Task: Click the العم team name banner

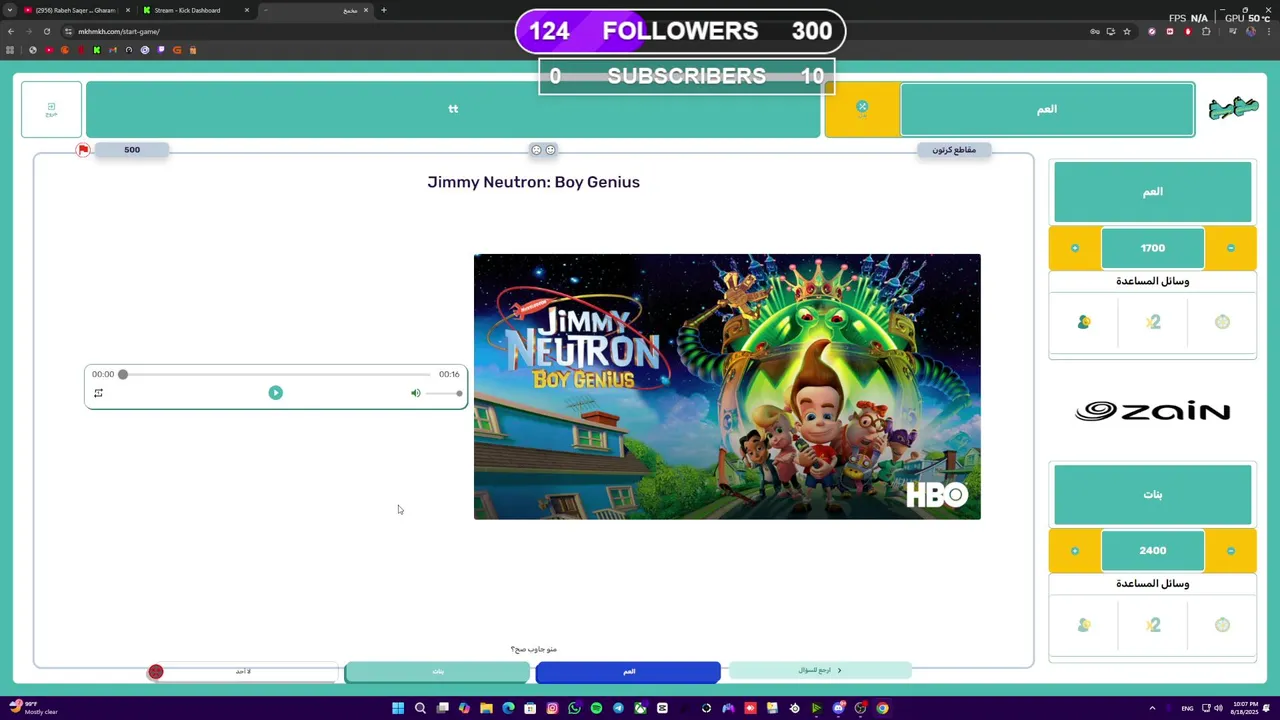Action: pyautogui.click(x=1047, y=109)
